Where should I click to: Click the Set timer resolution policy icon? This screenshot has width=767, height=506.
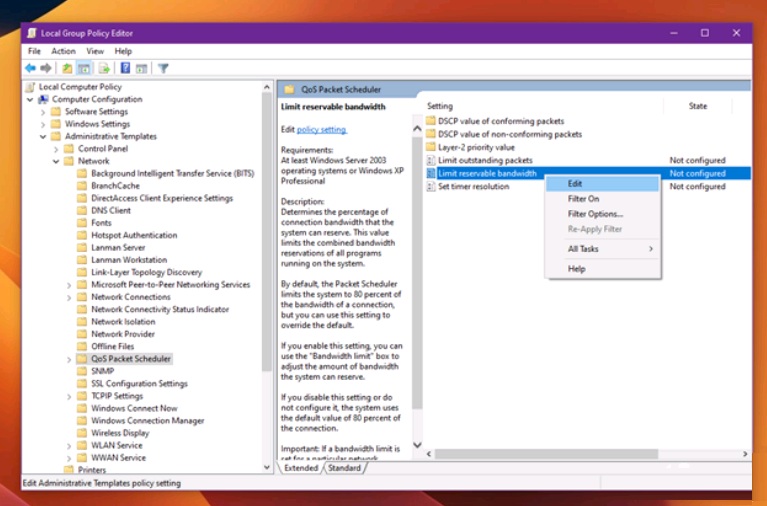pos(430,186)
